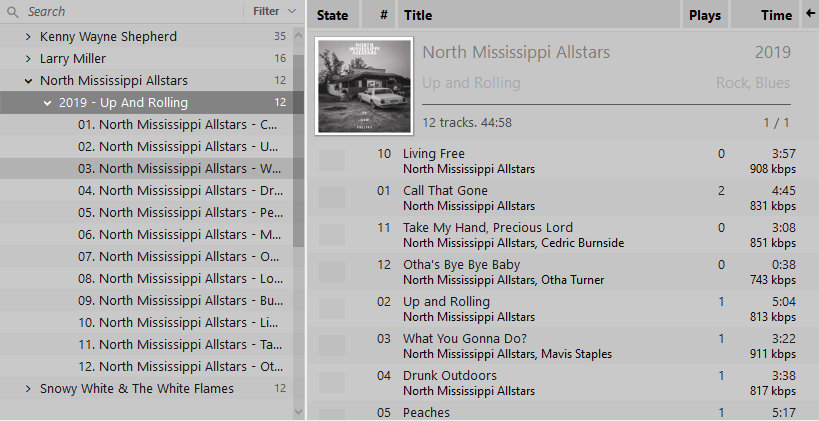819x421 pixels.
Task: Click the library scrollbar up arrow
Action: [298, 35]
